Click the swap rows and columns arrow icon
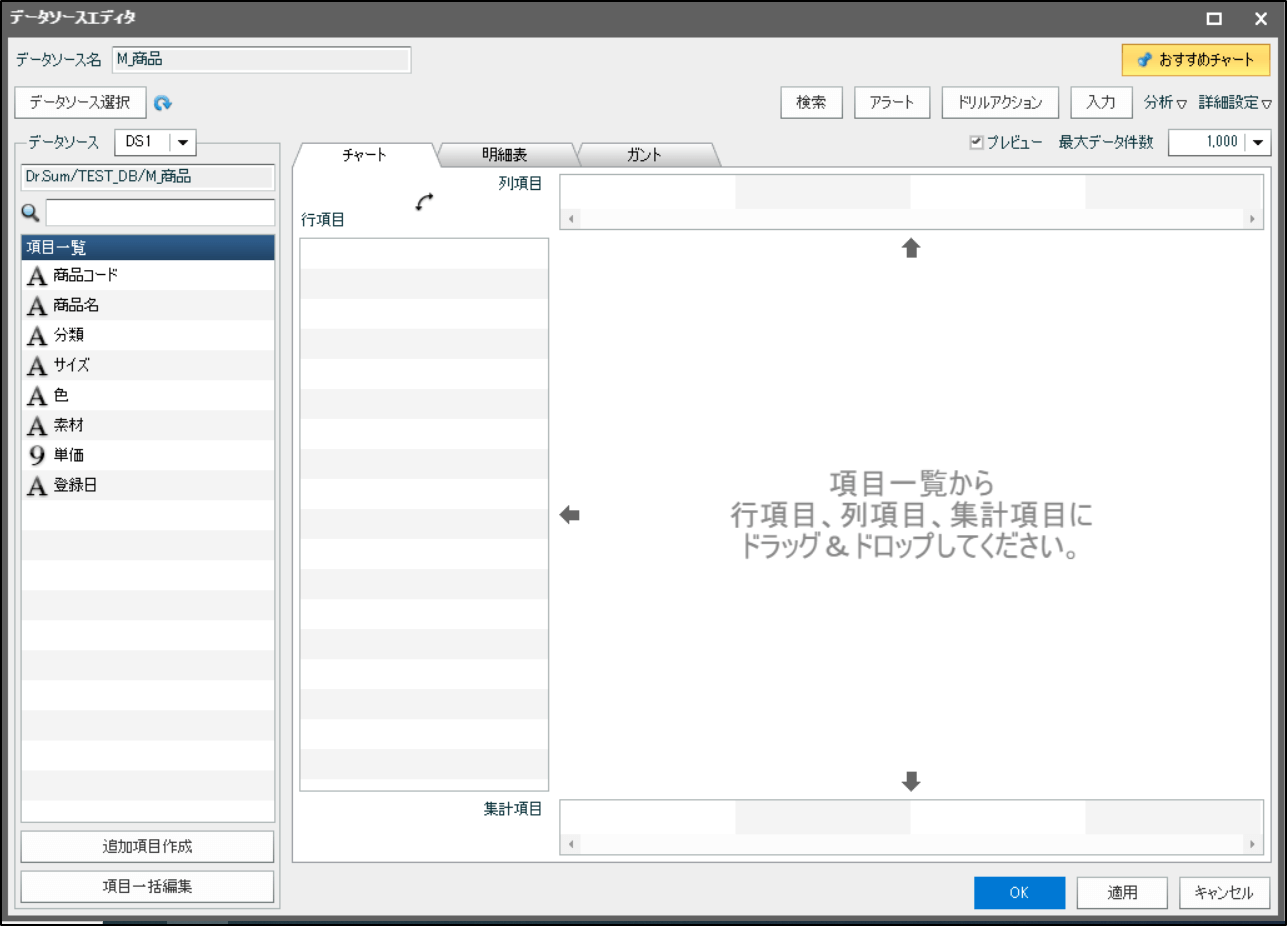Image resolution: width=1287 pixels, height=926 pixels. pos(425,201)
